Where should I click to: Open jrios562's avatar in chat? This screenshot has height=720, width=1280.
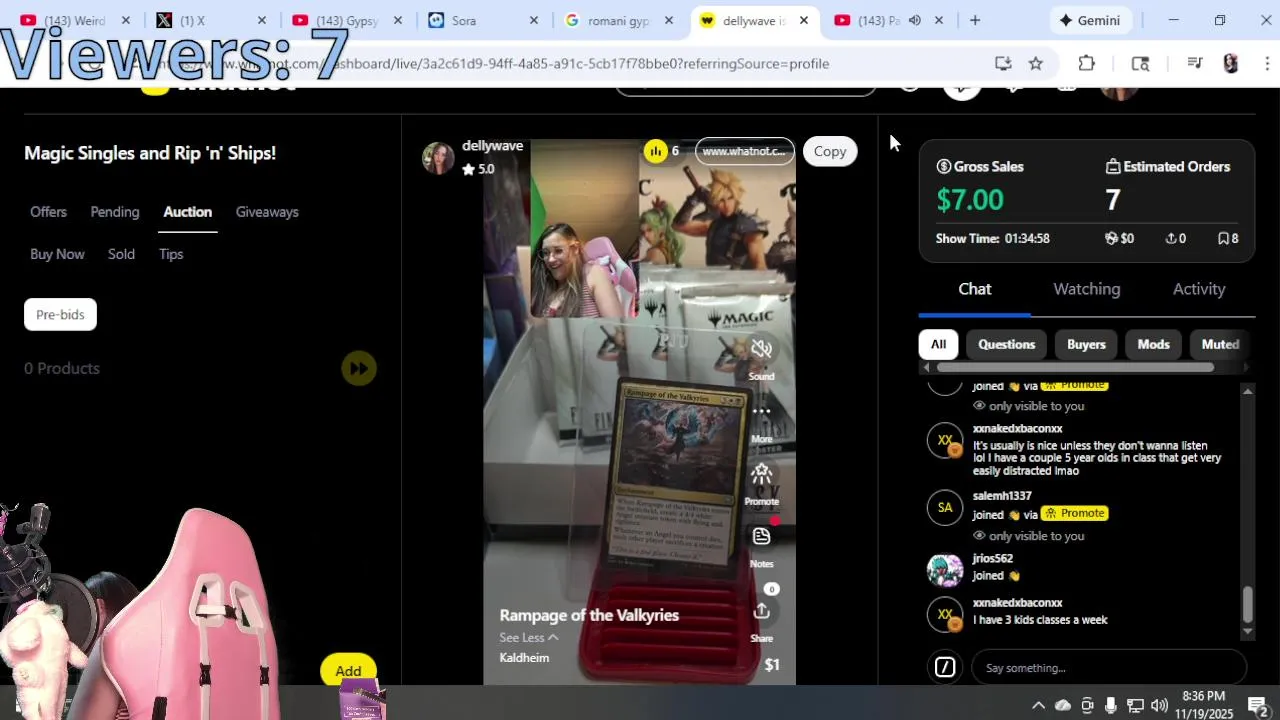pyautogui.click(x=945, y=570)
